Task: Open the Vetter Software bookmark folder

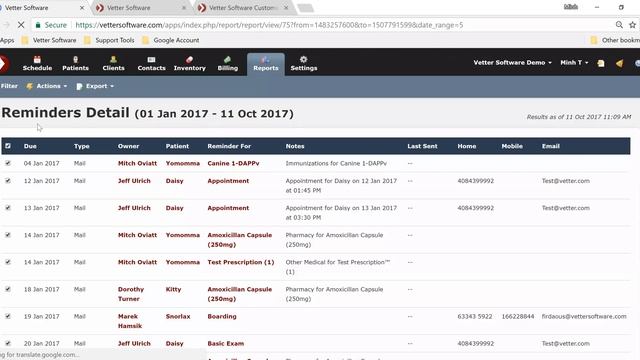Action: coord(49,40)
